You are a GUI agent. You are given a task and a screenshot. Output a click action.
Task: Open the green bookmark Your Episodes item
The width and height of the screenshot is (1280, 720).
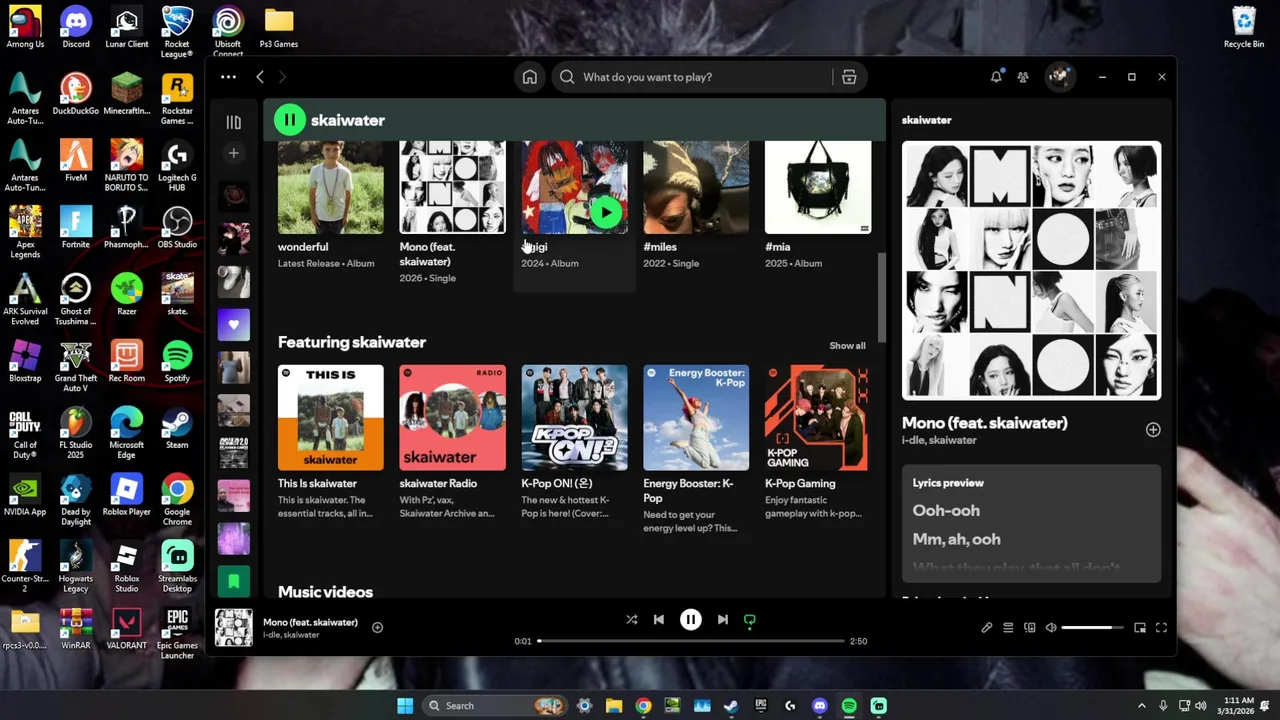(x=233, y=581)
